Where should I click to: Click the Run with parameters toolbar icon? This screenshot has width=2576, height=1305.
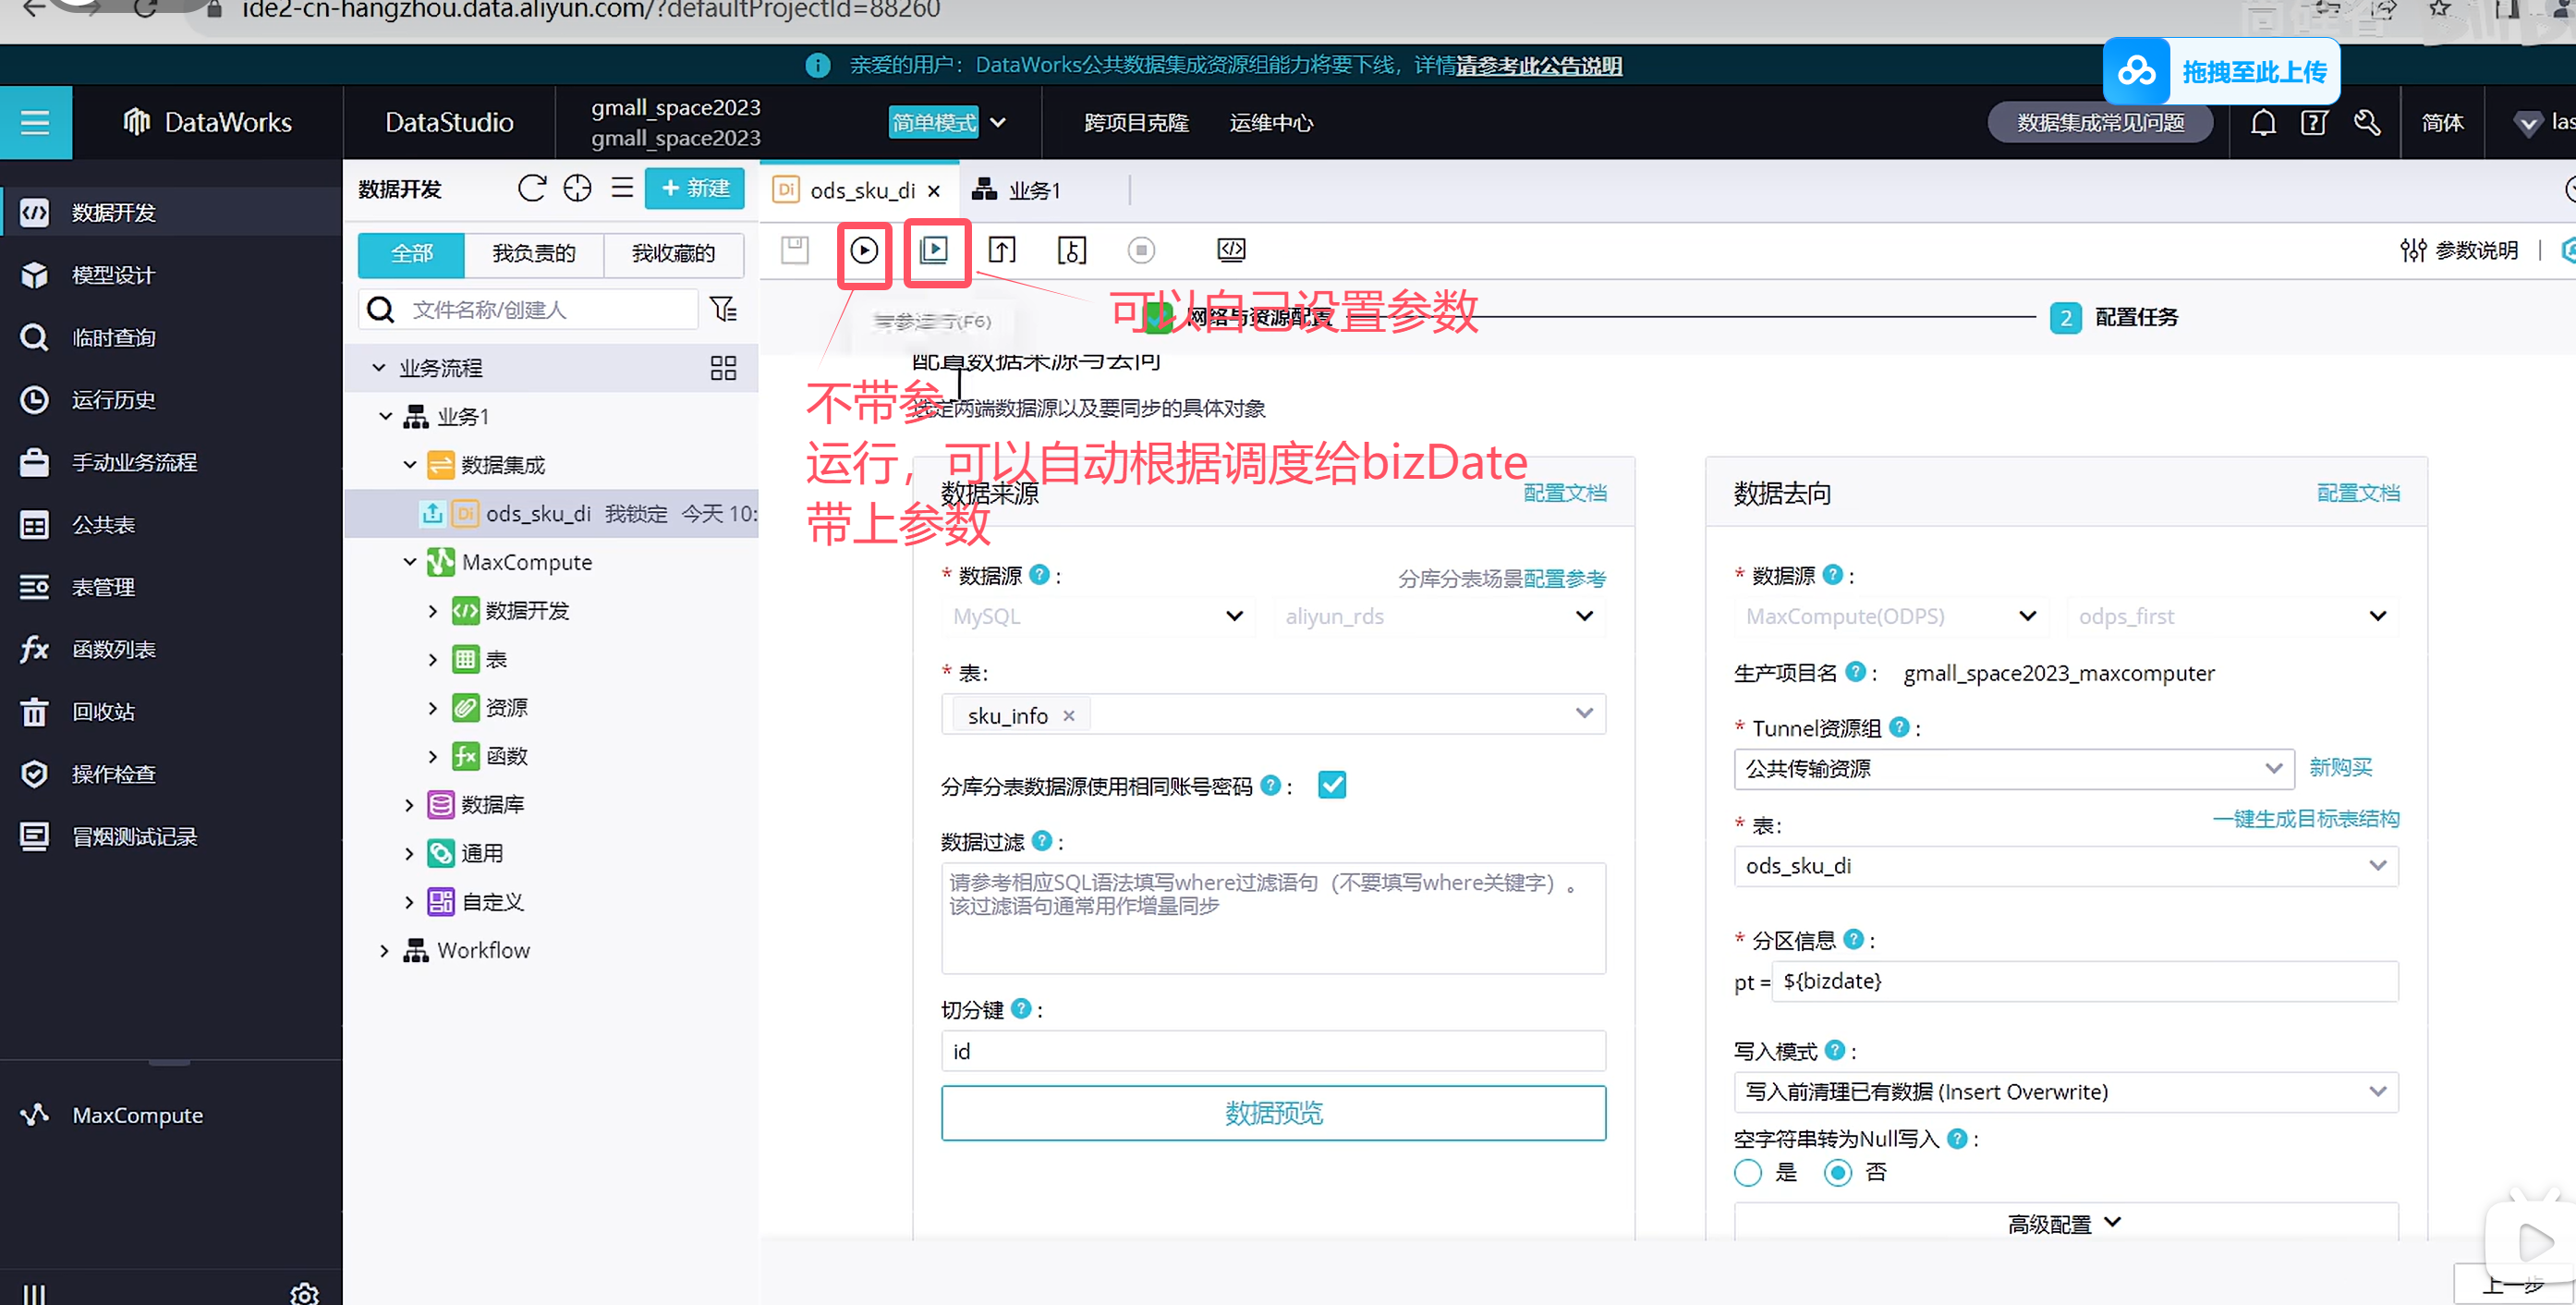pyautogui.click(x=934, y=250)
